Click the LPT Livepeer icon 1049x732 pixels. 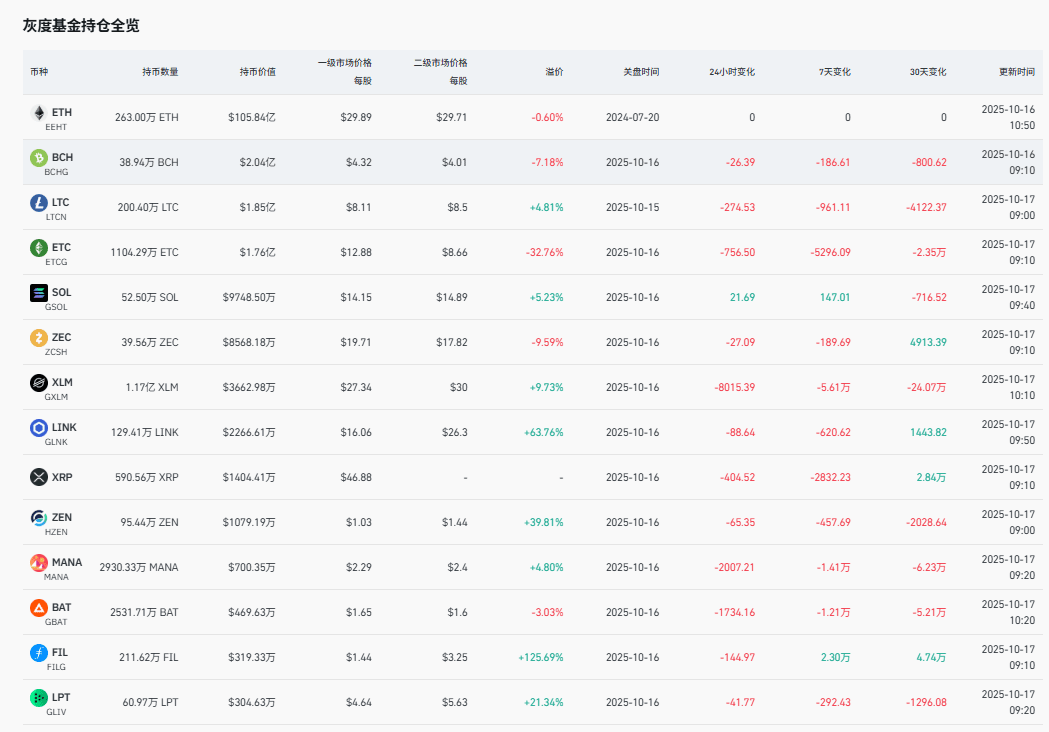39,698
